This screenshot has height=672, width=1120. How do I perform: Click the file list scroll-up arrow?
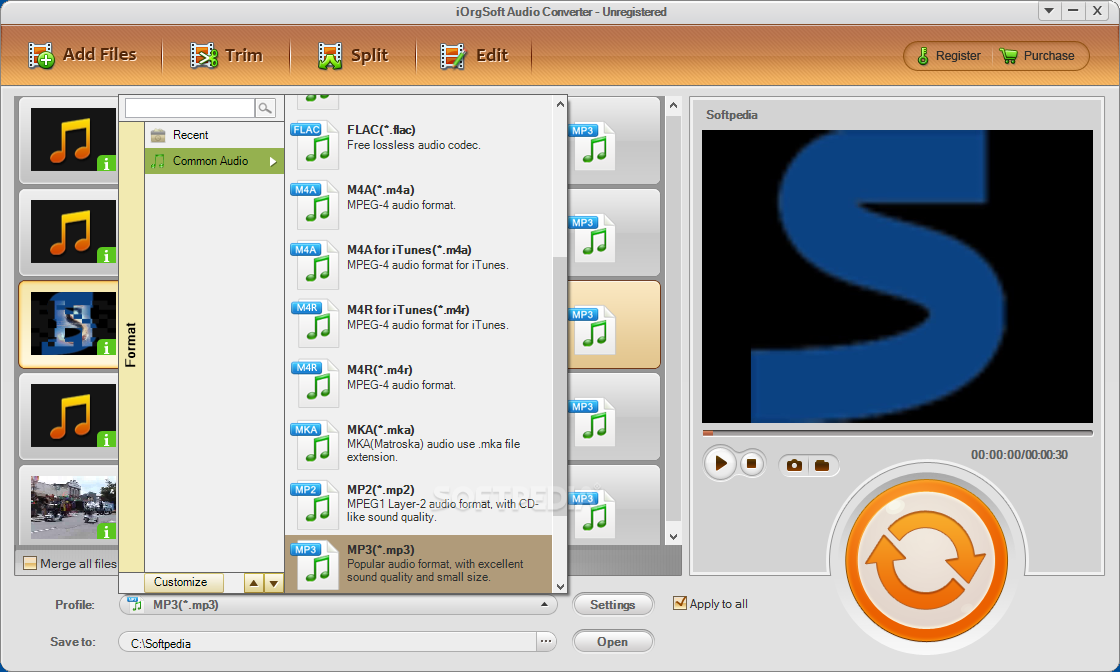click(x=673, y=106)
